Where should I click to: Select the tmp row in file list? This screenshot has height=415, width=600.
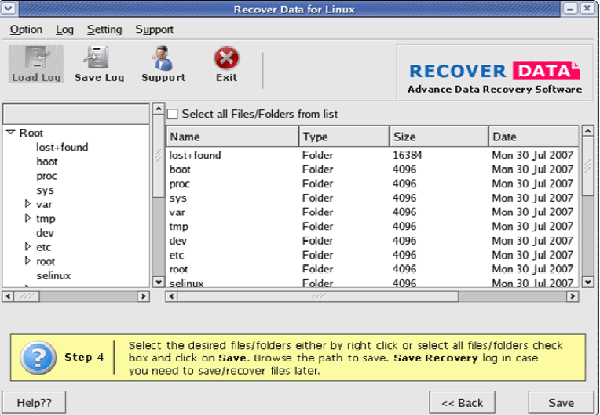click(x=372, y=226)
